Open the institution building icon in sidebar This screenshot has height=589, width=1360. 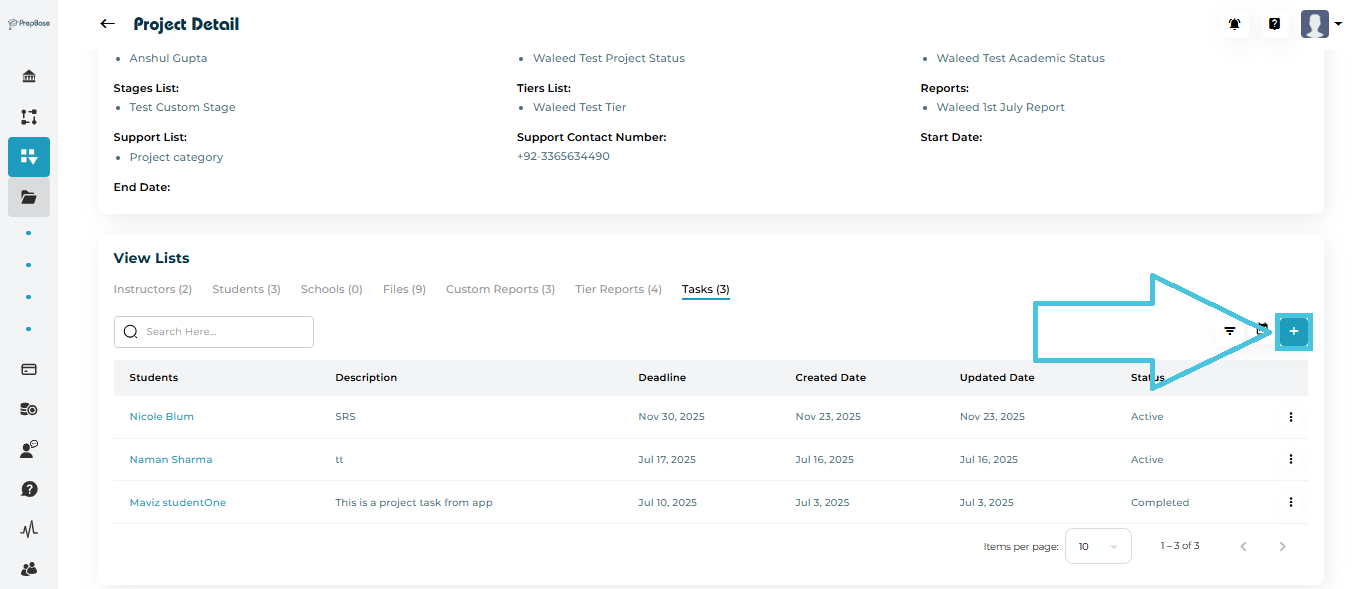[x=29, y=77]
